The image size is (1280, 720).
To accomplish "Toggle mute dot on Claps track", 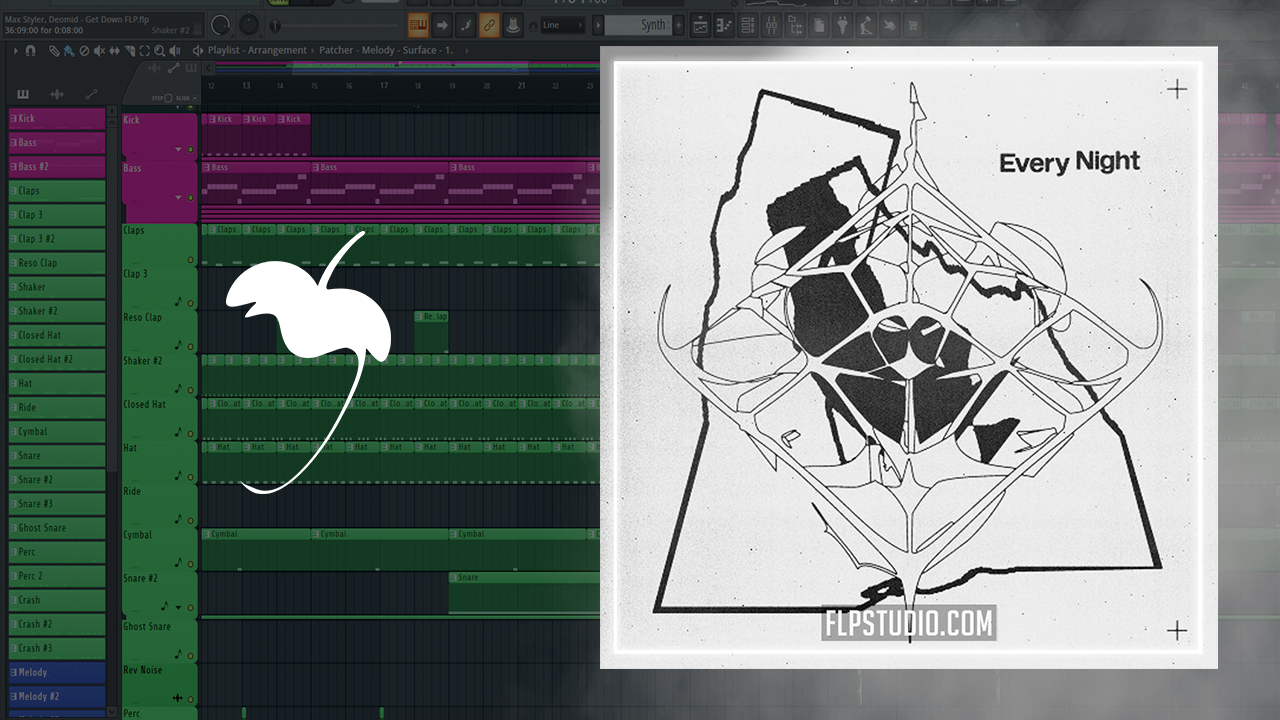I will [x=191, y=260].
